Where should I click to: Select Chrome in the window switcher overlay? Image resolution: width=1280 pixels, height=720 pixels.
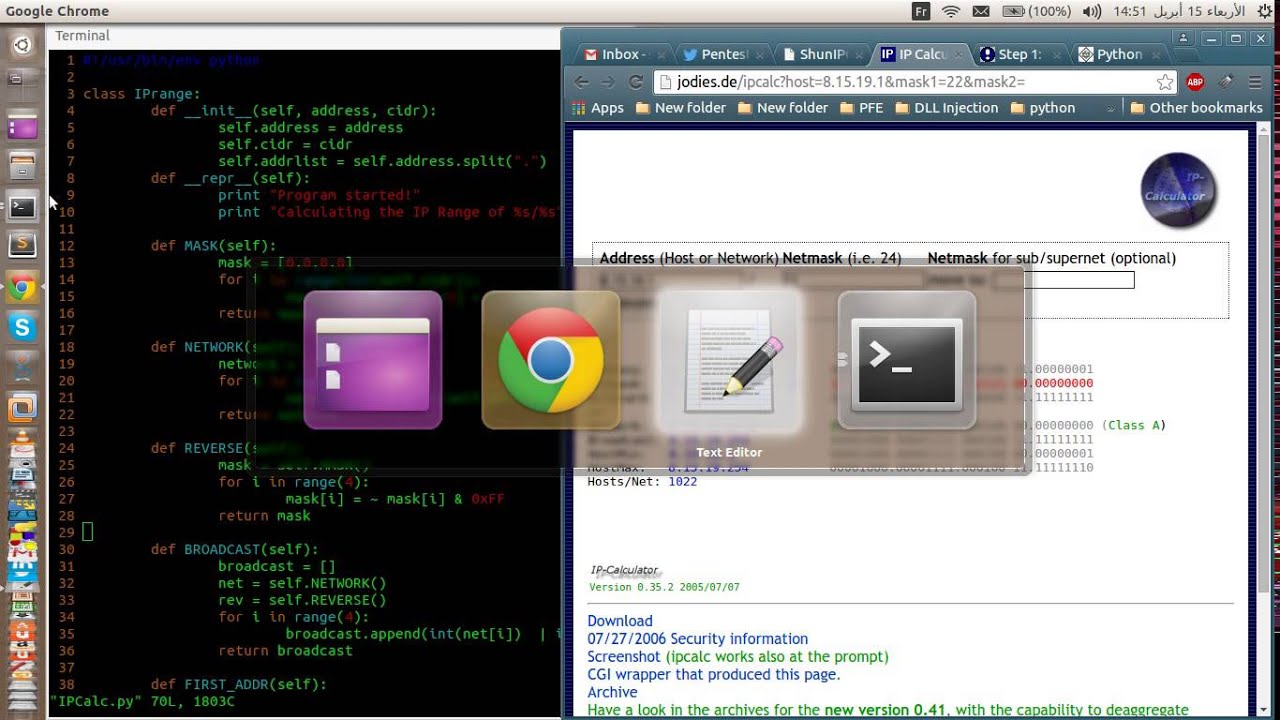tap(550, 360)
